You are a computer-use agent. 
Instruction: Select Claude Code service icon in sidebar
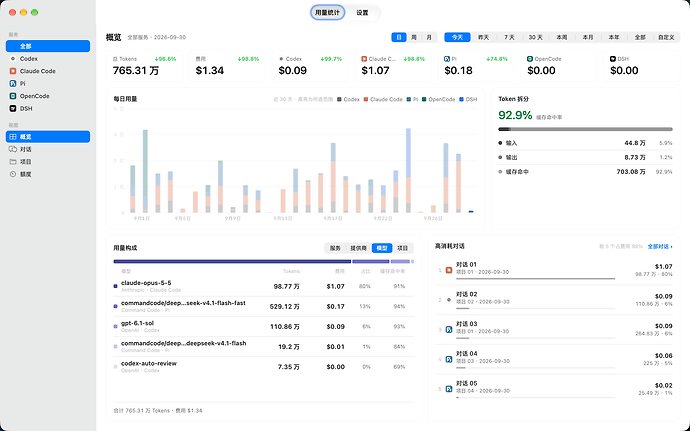tap(13, 71)
